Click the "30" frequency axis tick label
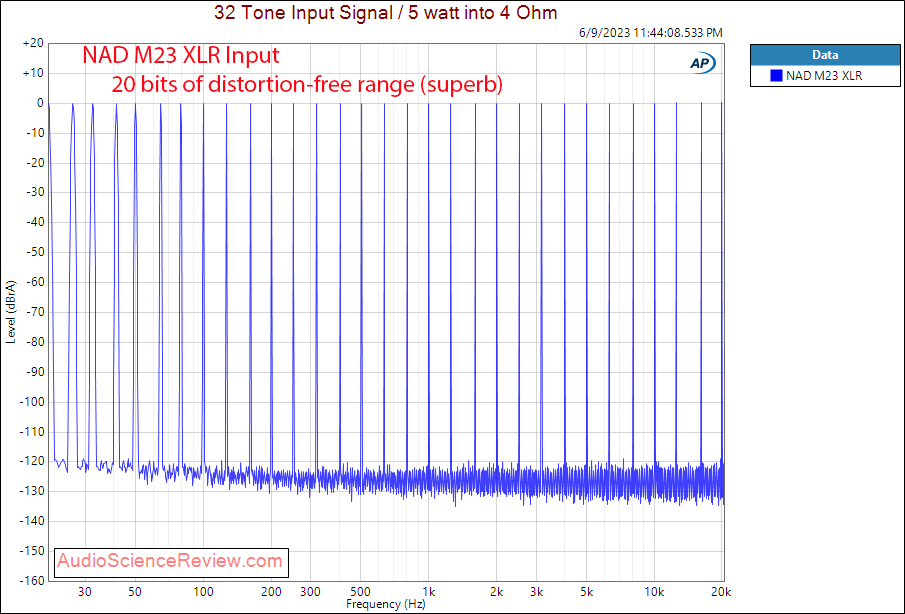 pos(85,592)
